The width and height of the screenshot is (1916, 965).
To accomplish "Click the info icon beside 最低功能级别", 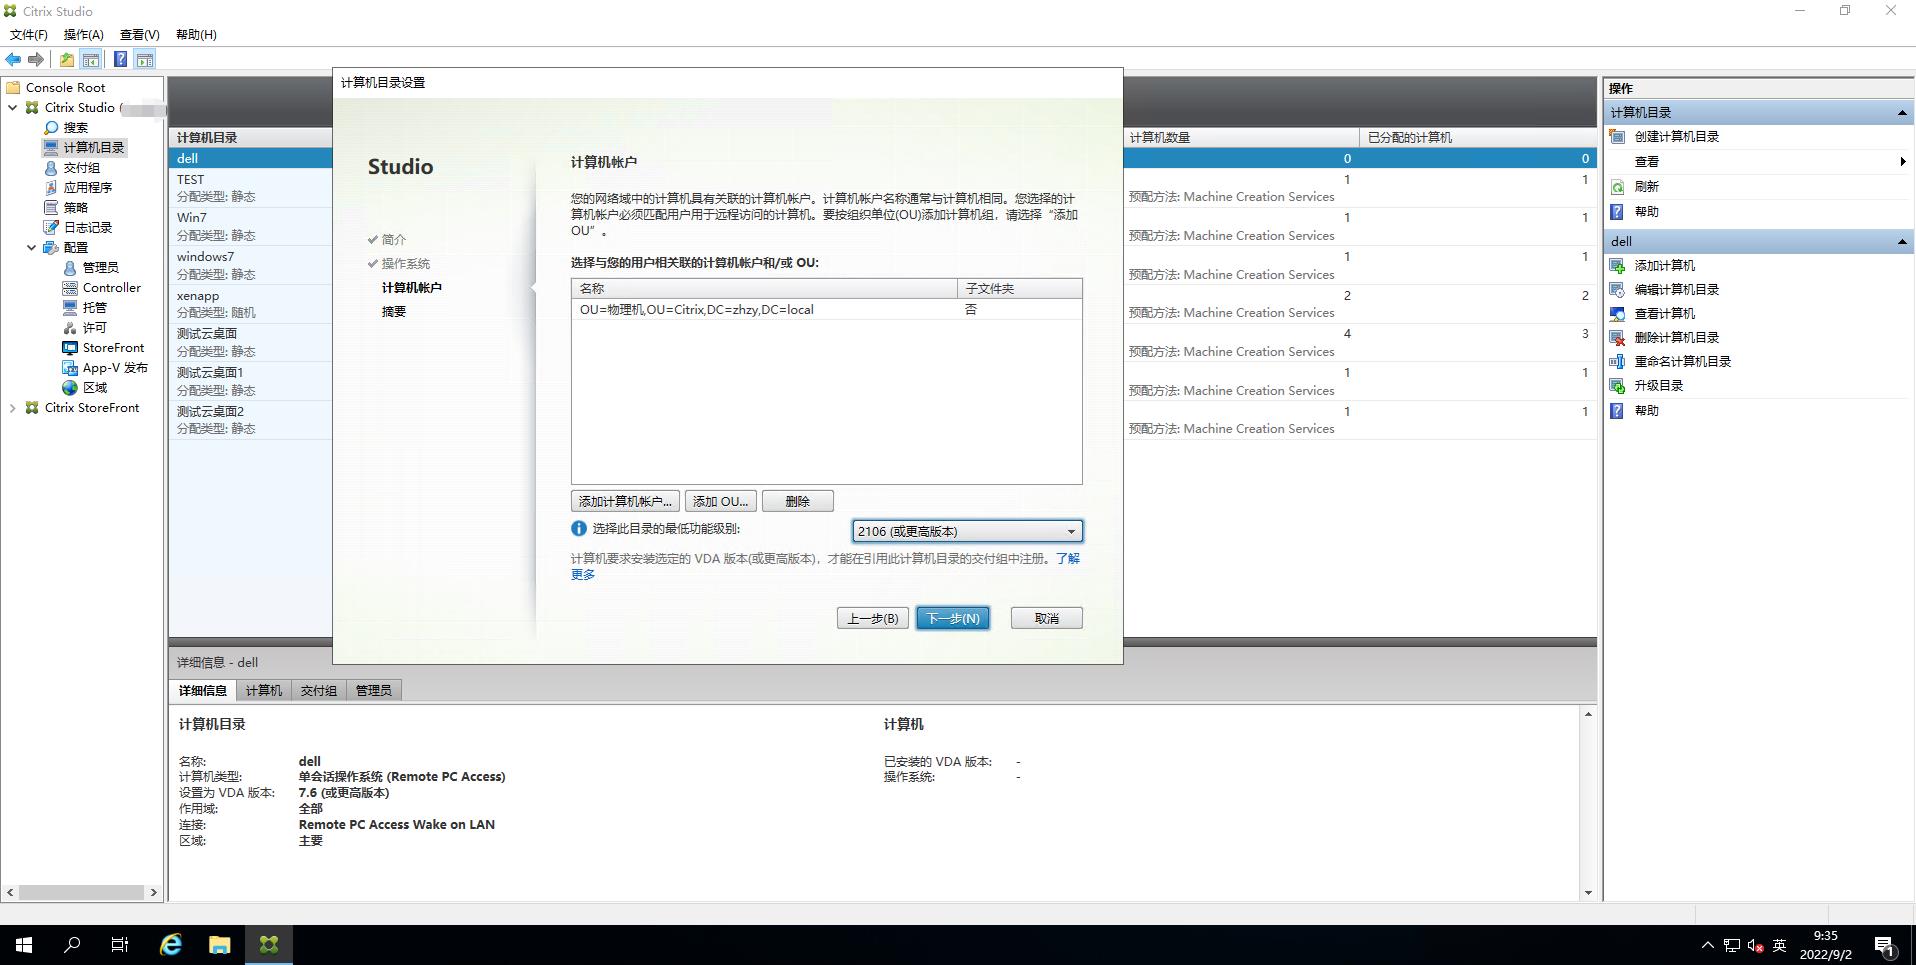I will [579, 529].
